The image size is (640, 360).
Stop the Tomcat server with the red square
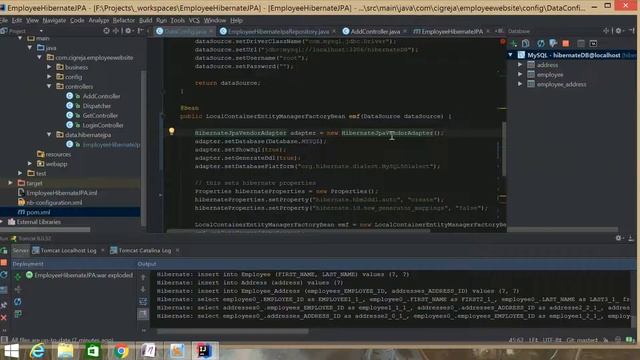pos(4,263)
